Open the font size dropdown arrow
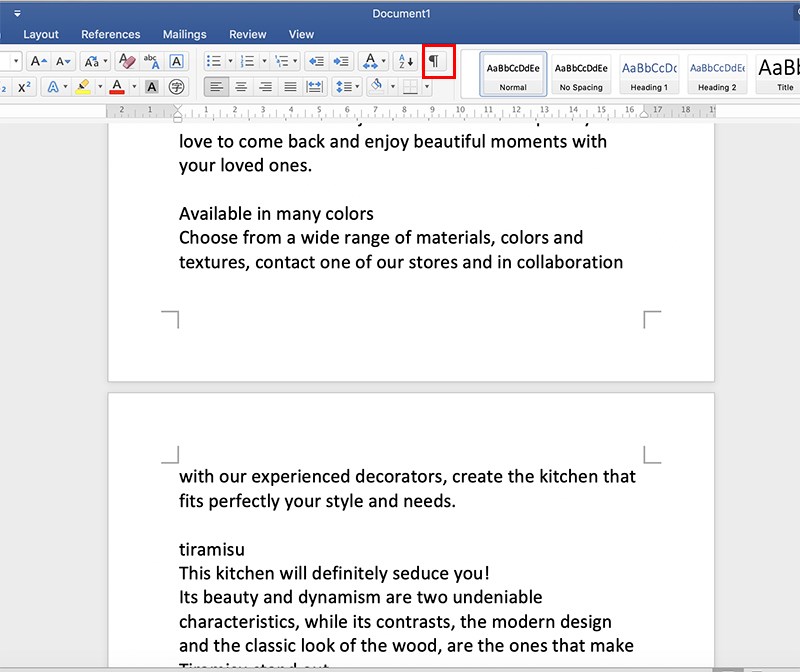Screen dimensions: 800x672 [x=16, y=62]
